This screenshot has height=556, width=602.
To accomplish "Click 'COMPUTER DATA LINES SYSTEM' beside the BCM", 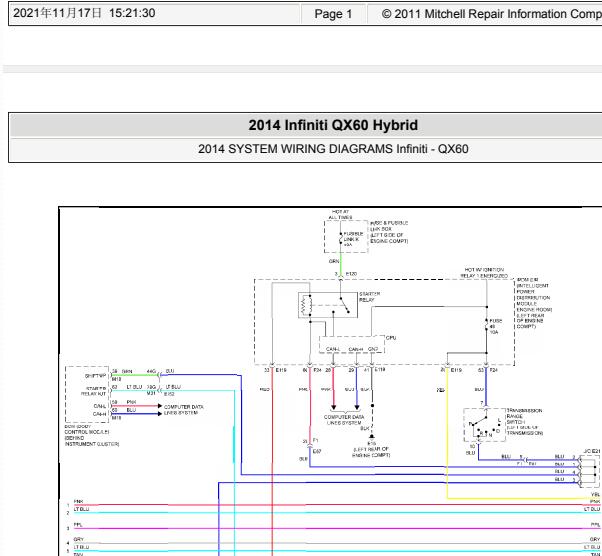I will coord(184,410).
